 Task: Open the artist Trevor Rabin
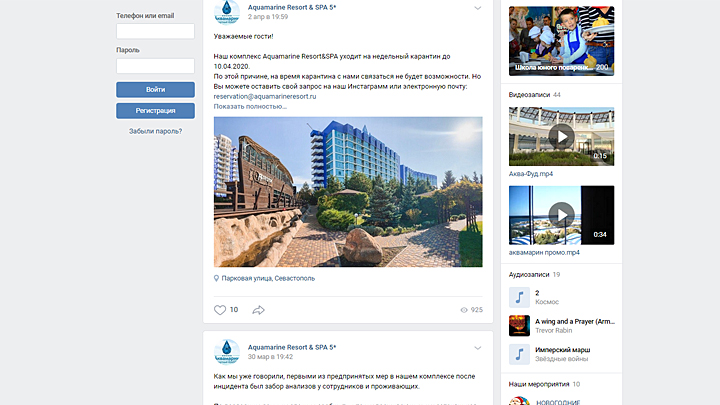[554, 331]
